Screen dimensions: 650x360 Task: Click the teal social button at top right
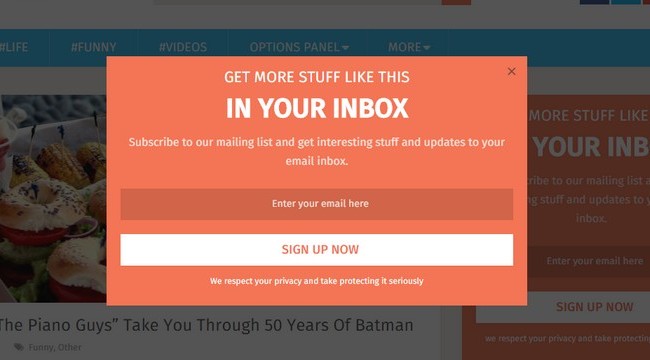click(x=626, y=2)
